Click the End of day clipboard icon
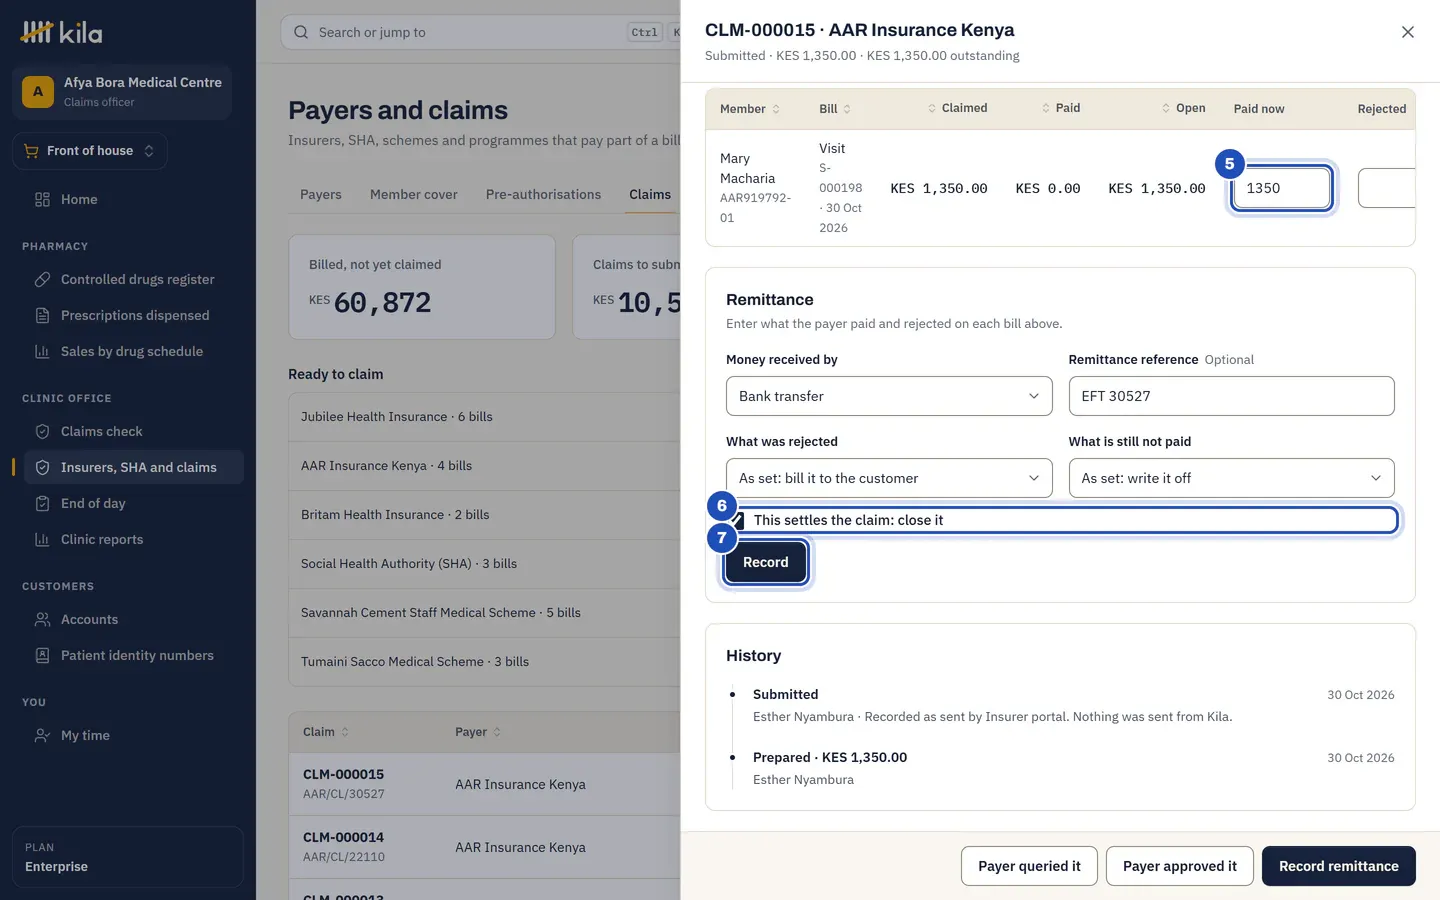Image resolution: width=1440 pixels, height=900 pixels. pyautogui.click(x=42, y=503)
